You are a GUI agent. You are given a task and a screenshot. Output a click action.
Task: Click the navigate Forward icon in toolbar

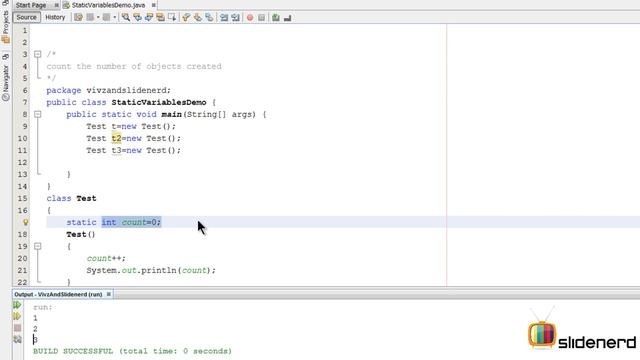coord(106,17)
